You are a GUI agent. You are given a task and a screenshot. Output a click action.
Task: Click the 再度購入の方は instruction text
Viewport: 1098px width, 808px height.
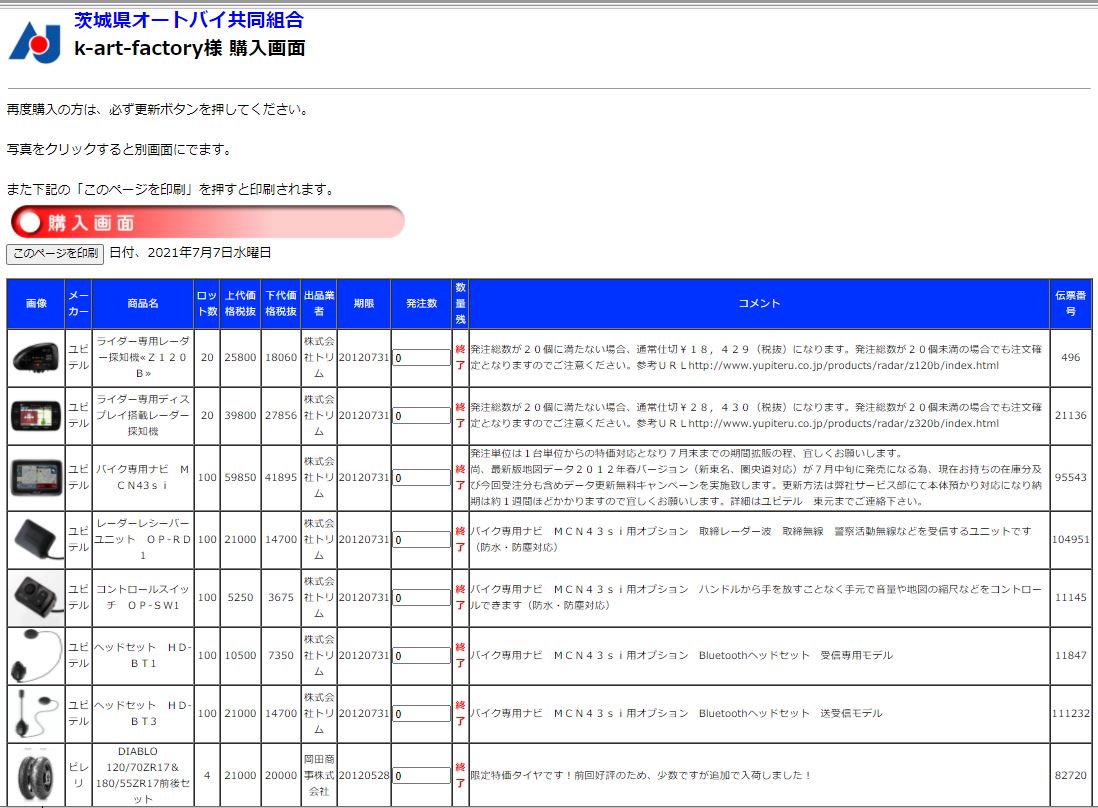pyautogui.click(x=158, y=109)
